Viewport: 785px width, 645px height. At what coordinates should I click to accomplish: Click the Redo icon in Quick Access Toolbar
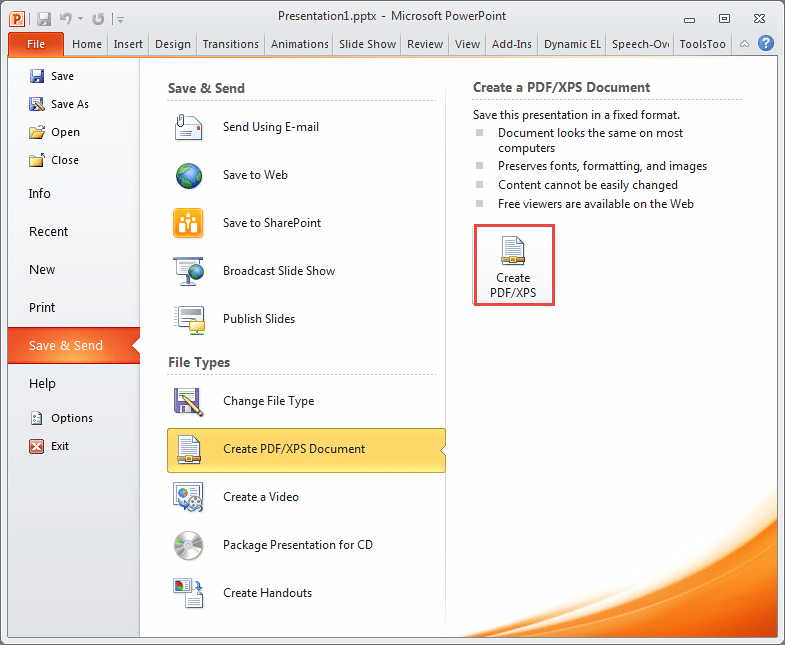pyautogui.click(x=98, y=19)
